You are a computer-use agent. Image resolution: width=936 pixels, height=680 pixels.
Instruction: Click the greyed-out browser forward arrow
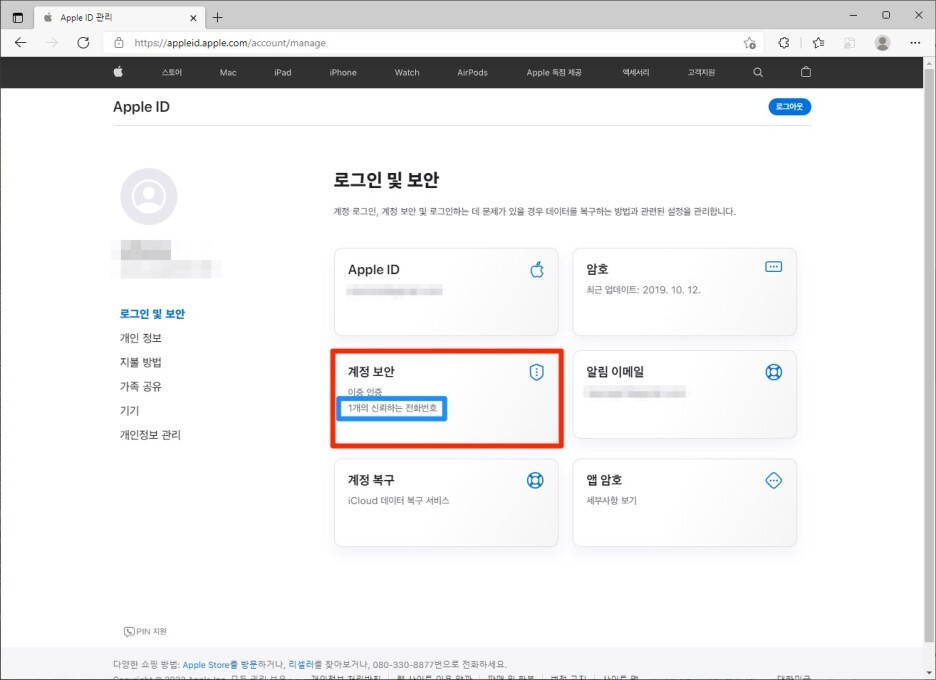[53, 42]
